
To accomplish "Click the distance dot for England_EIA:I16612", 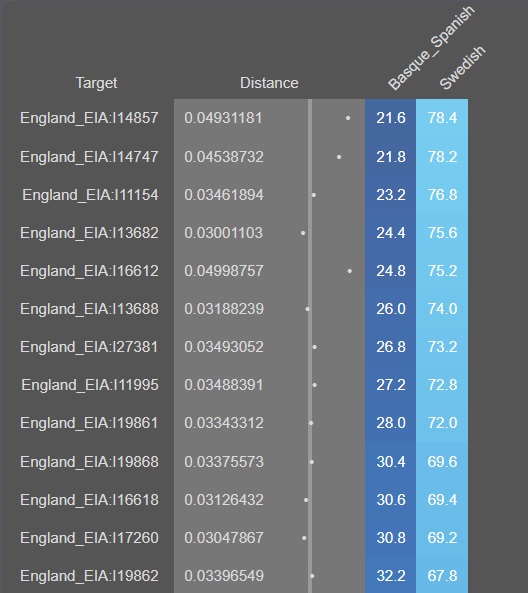I will coord(349,271).
